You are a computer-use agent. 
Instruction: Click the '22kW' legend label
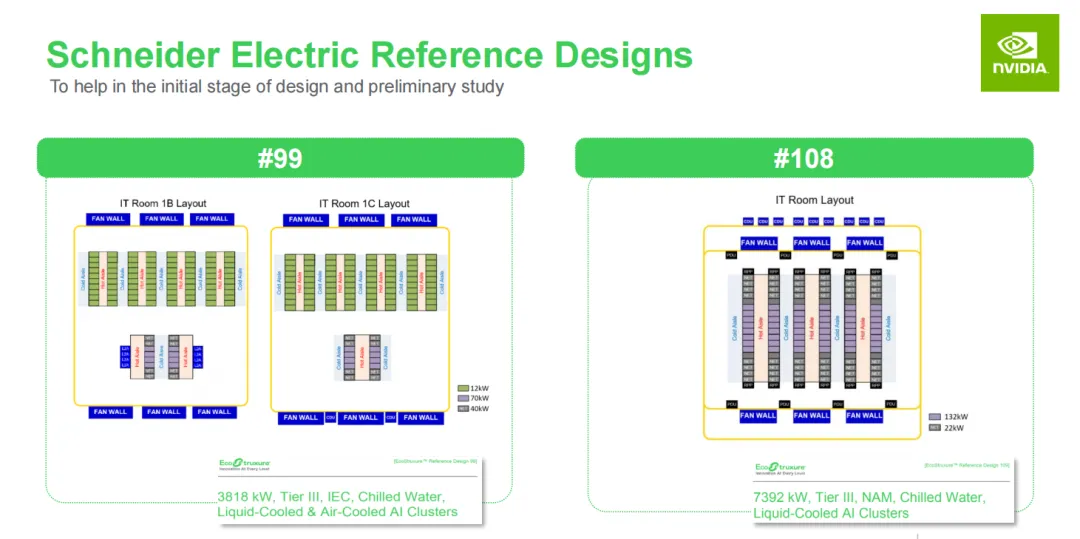point(953,427)
